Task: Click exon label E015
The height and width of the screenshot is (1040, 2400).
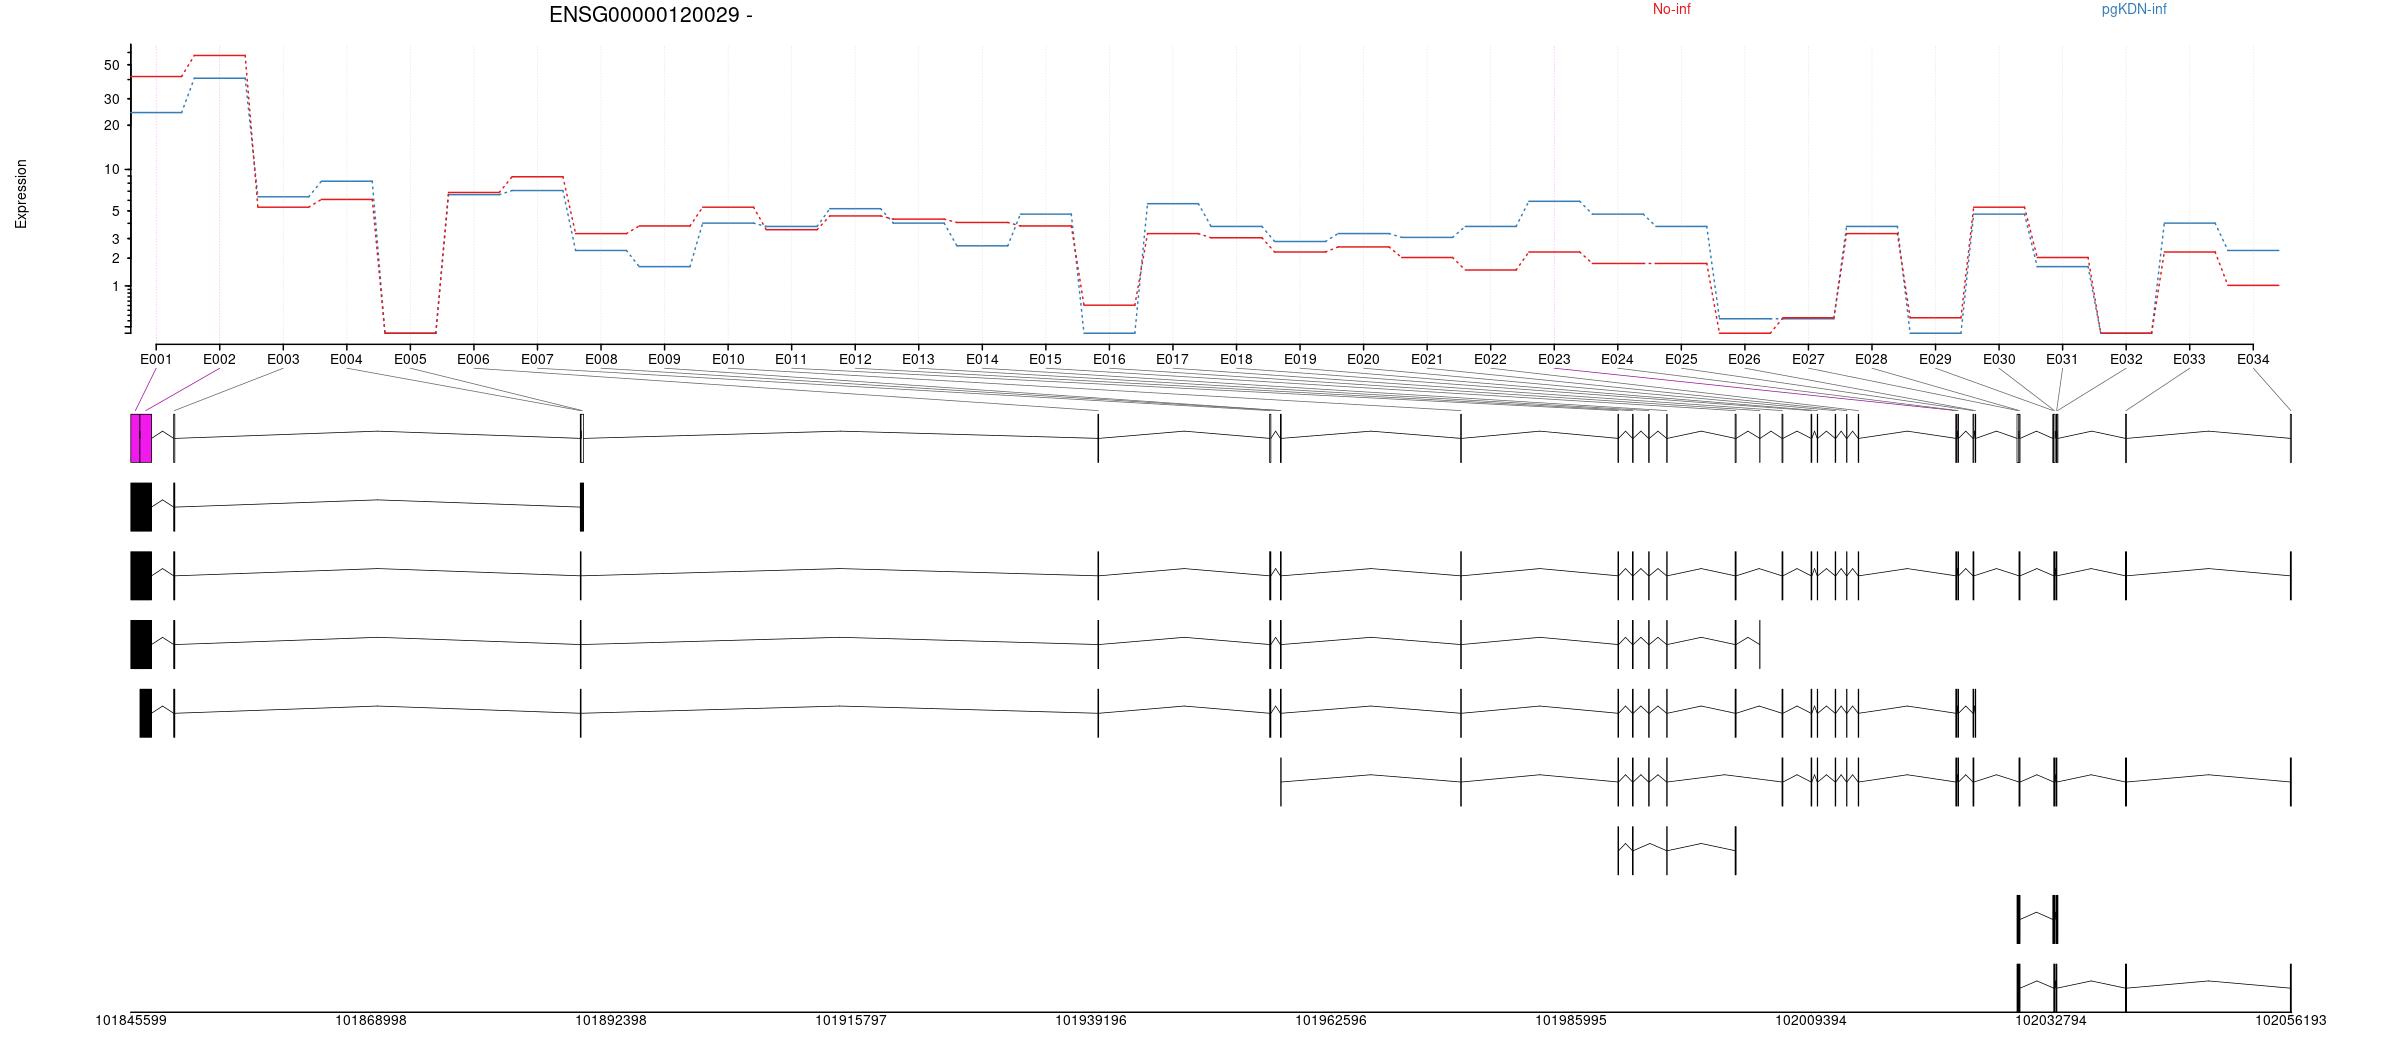Action: (1045, 359)
